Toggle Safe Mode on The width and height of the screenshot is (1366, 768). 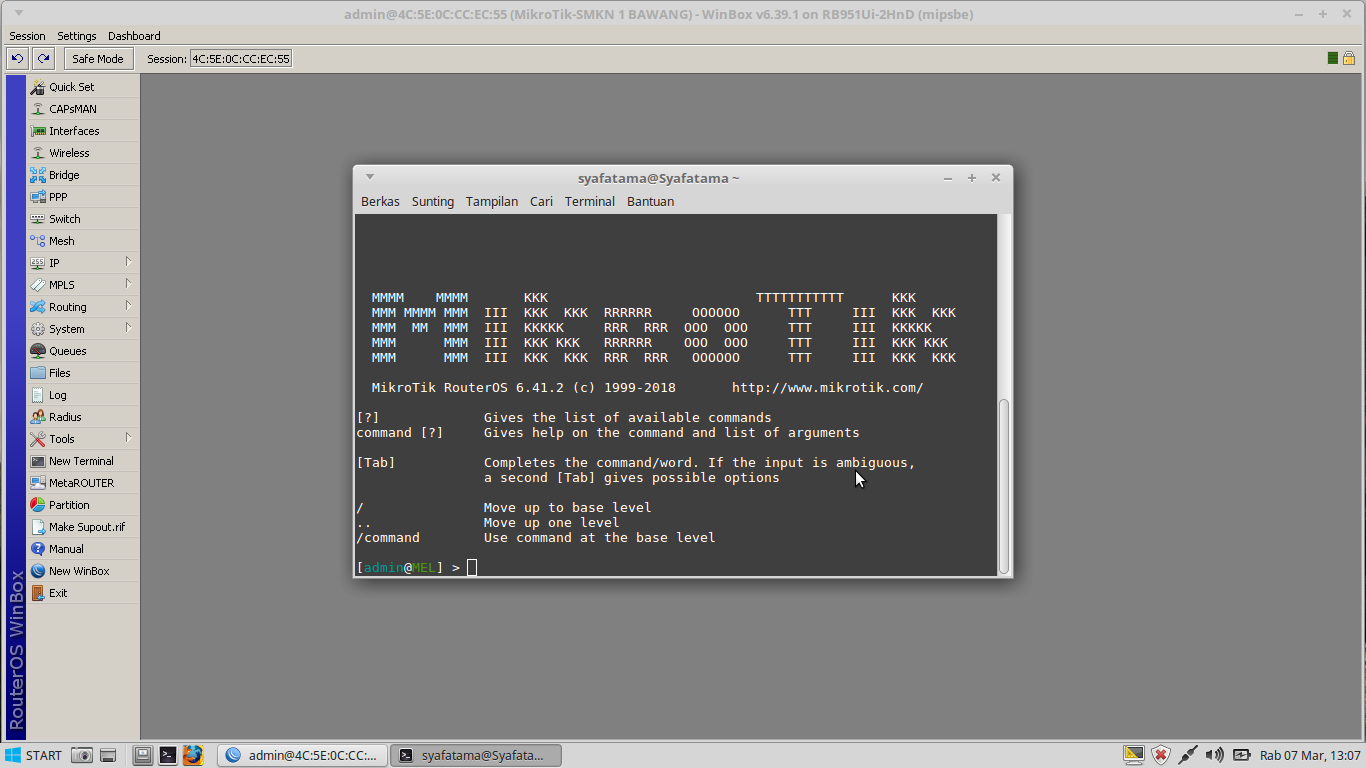98,59
